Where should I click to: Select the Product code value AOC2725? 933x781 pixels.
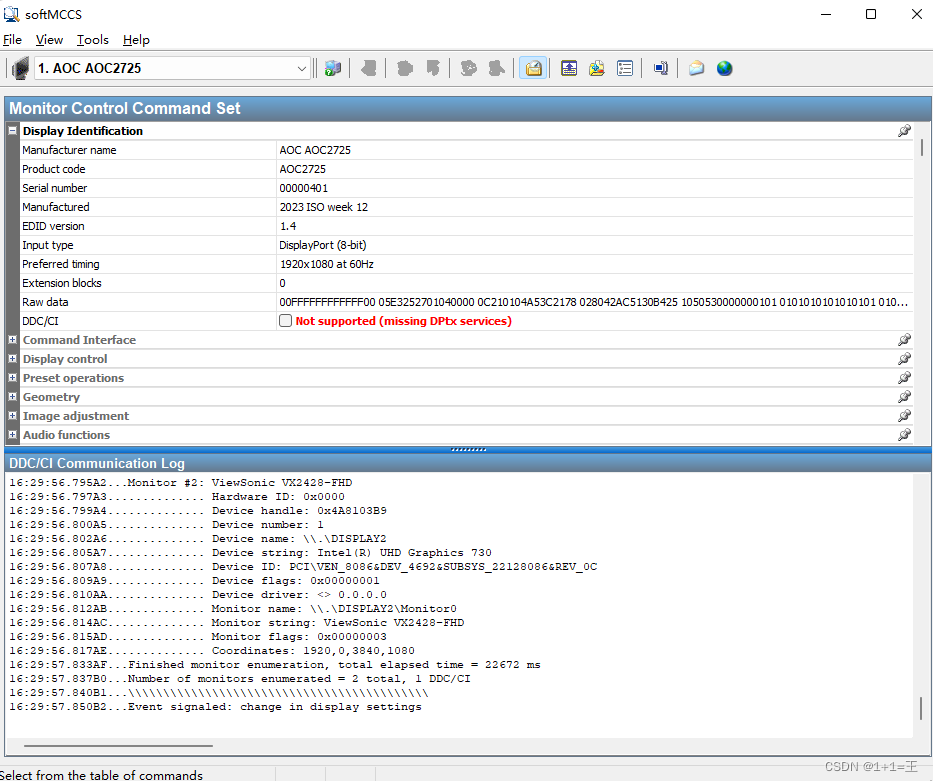point(302,169)
